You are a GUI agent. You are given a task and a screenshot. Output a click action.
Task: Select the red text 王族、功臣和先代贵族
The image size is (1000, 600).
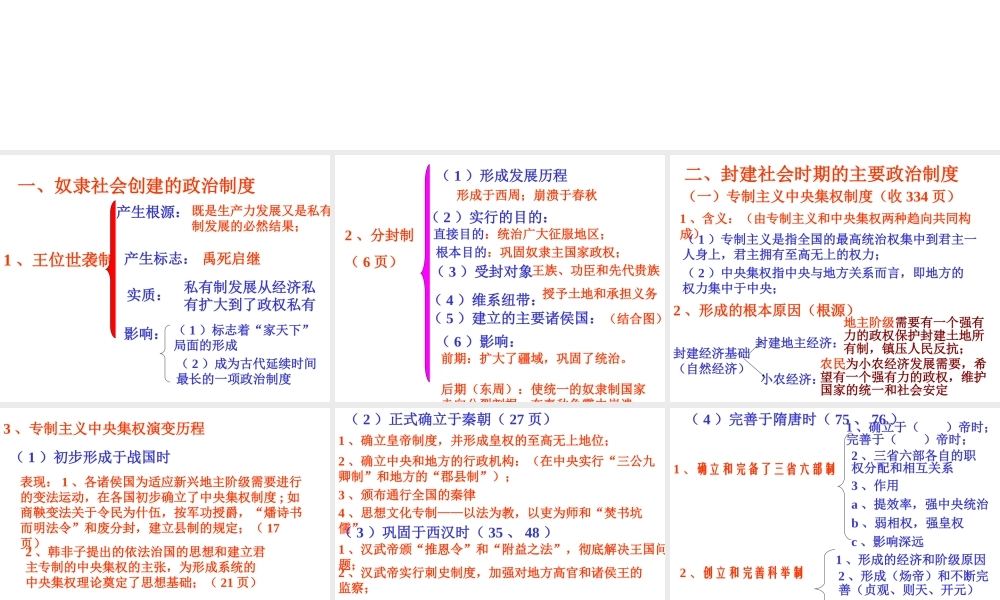tap(596, 270)
